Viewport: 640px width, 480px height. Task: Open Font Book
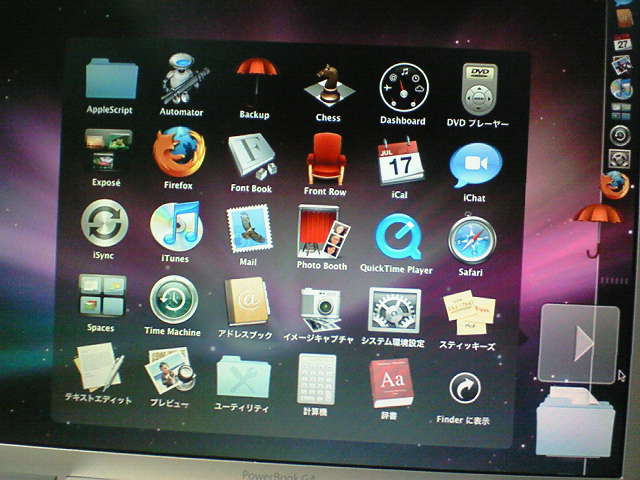tap(252, 156)
